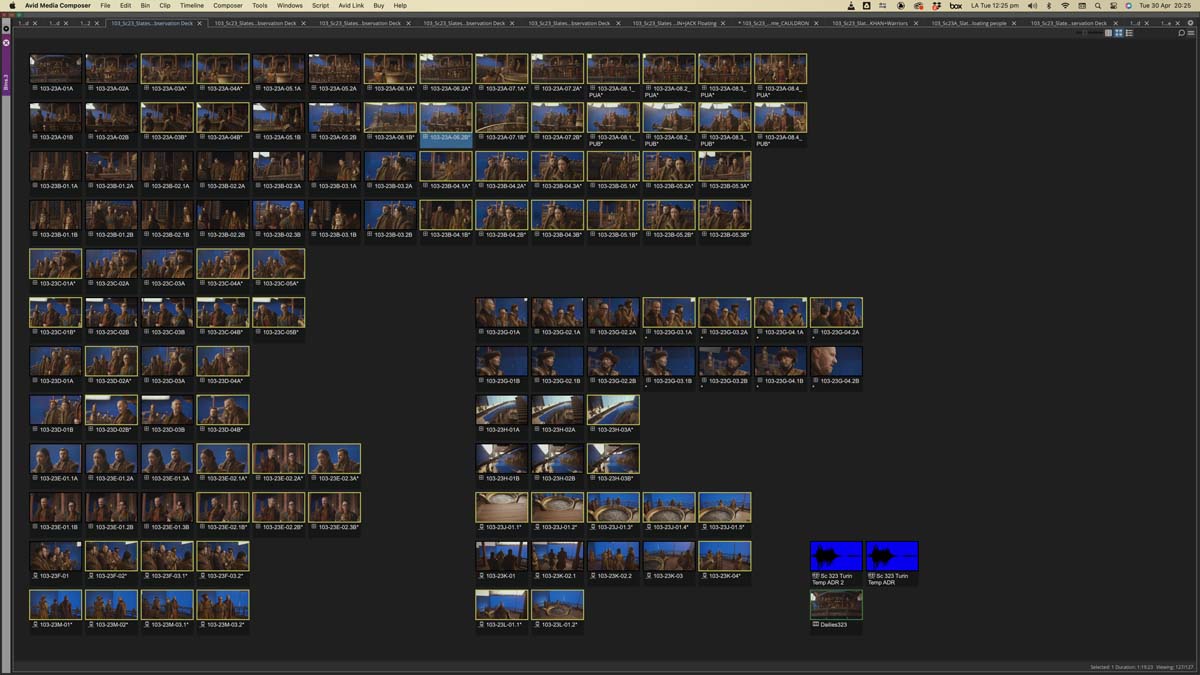This screenshot has height=675, width=1200.
Task: Close the 103_Sc23_Slates IN+JACK Floating tab
Action: [724, 22]
